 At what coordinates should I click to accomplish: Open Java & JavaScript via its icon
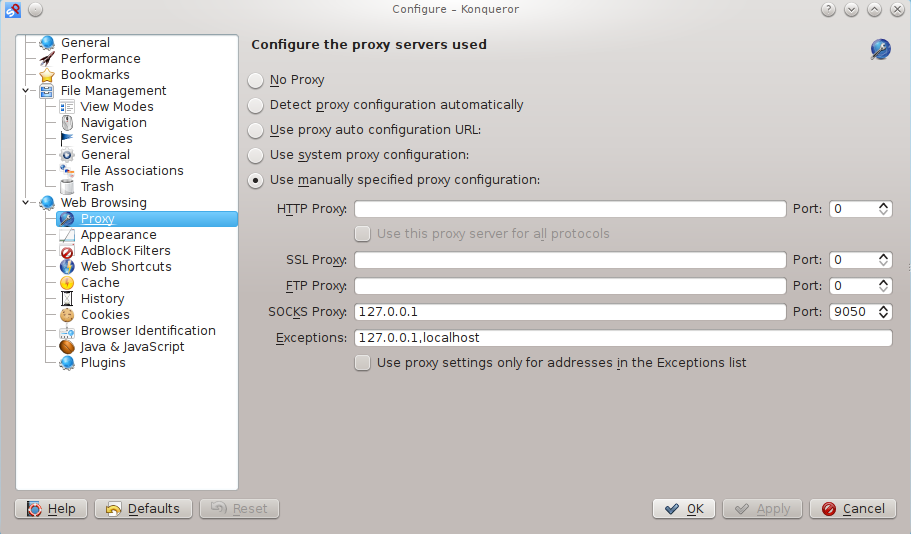click(67, 347)
